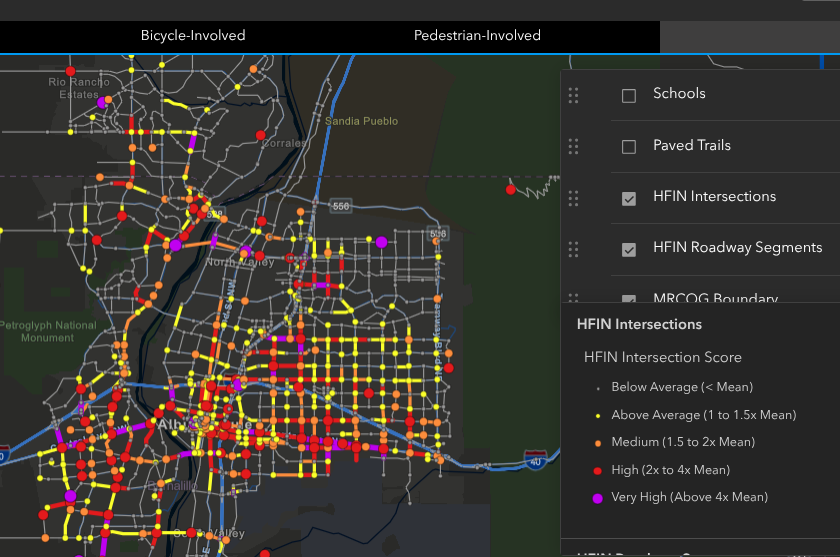The image size is (840, 557).
Task: Uncheck the HFIN Intersections layer
Action: 629,199
